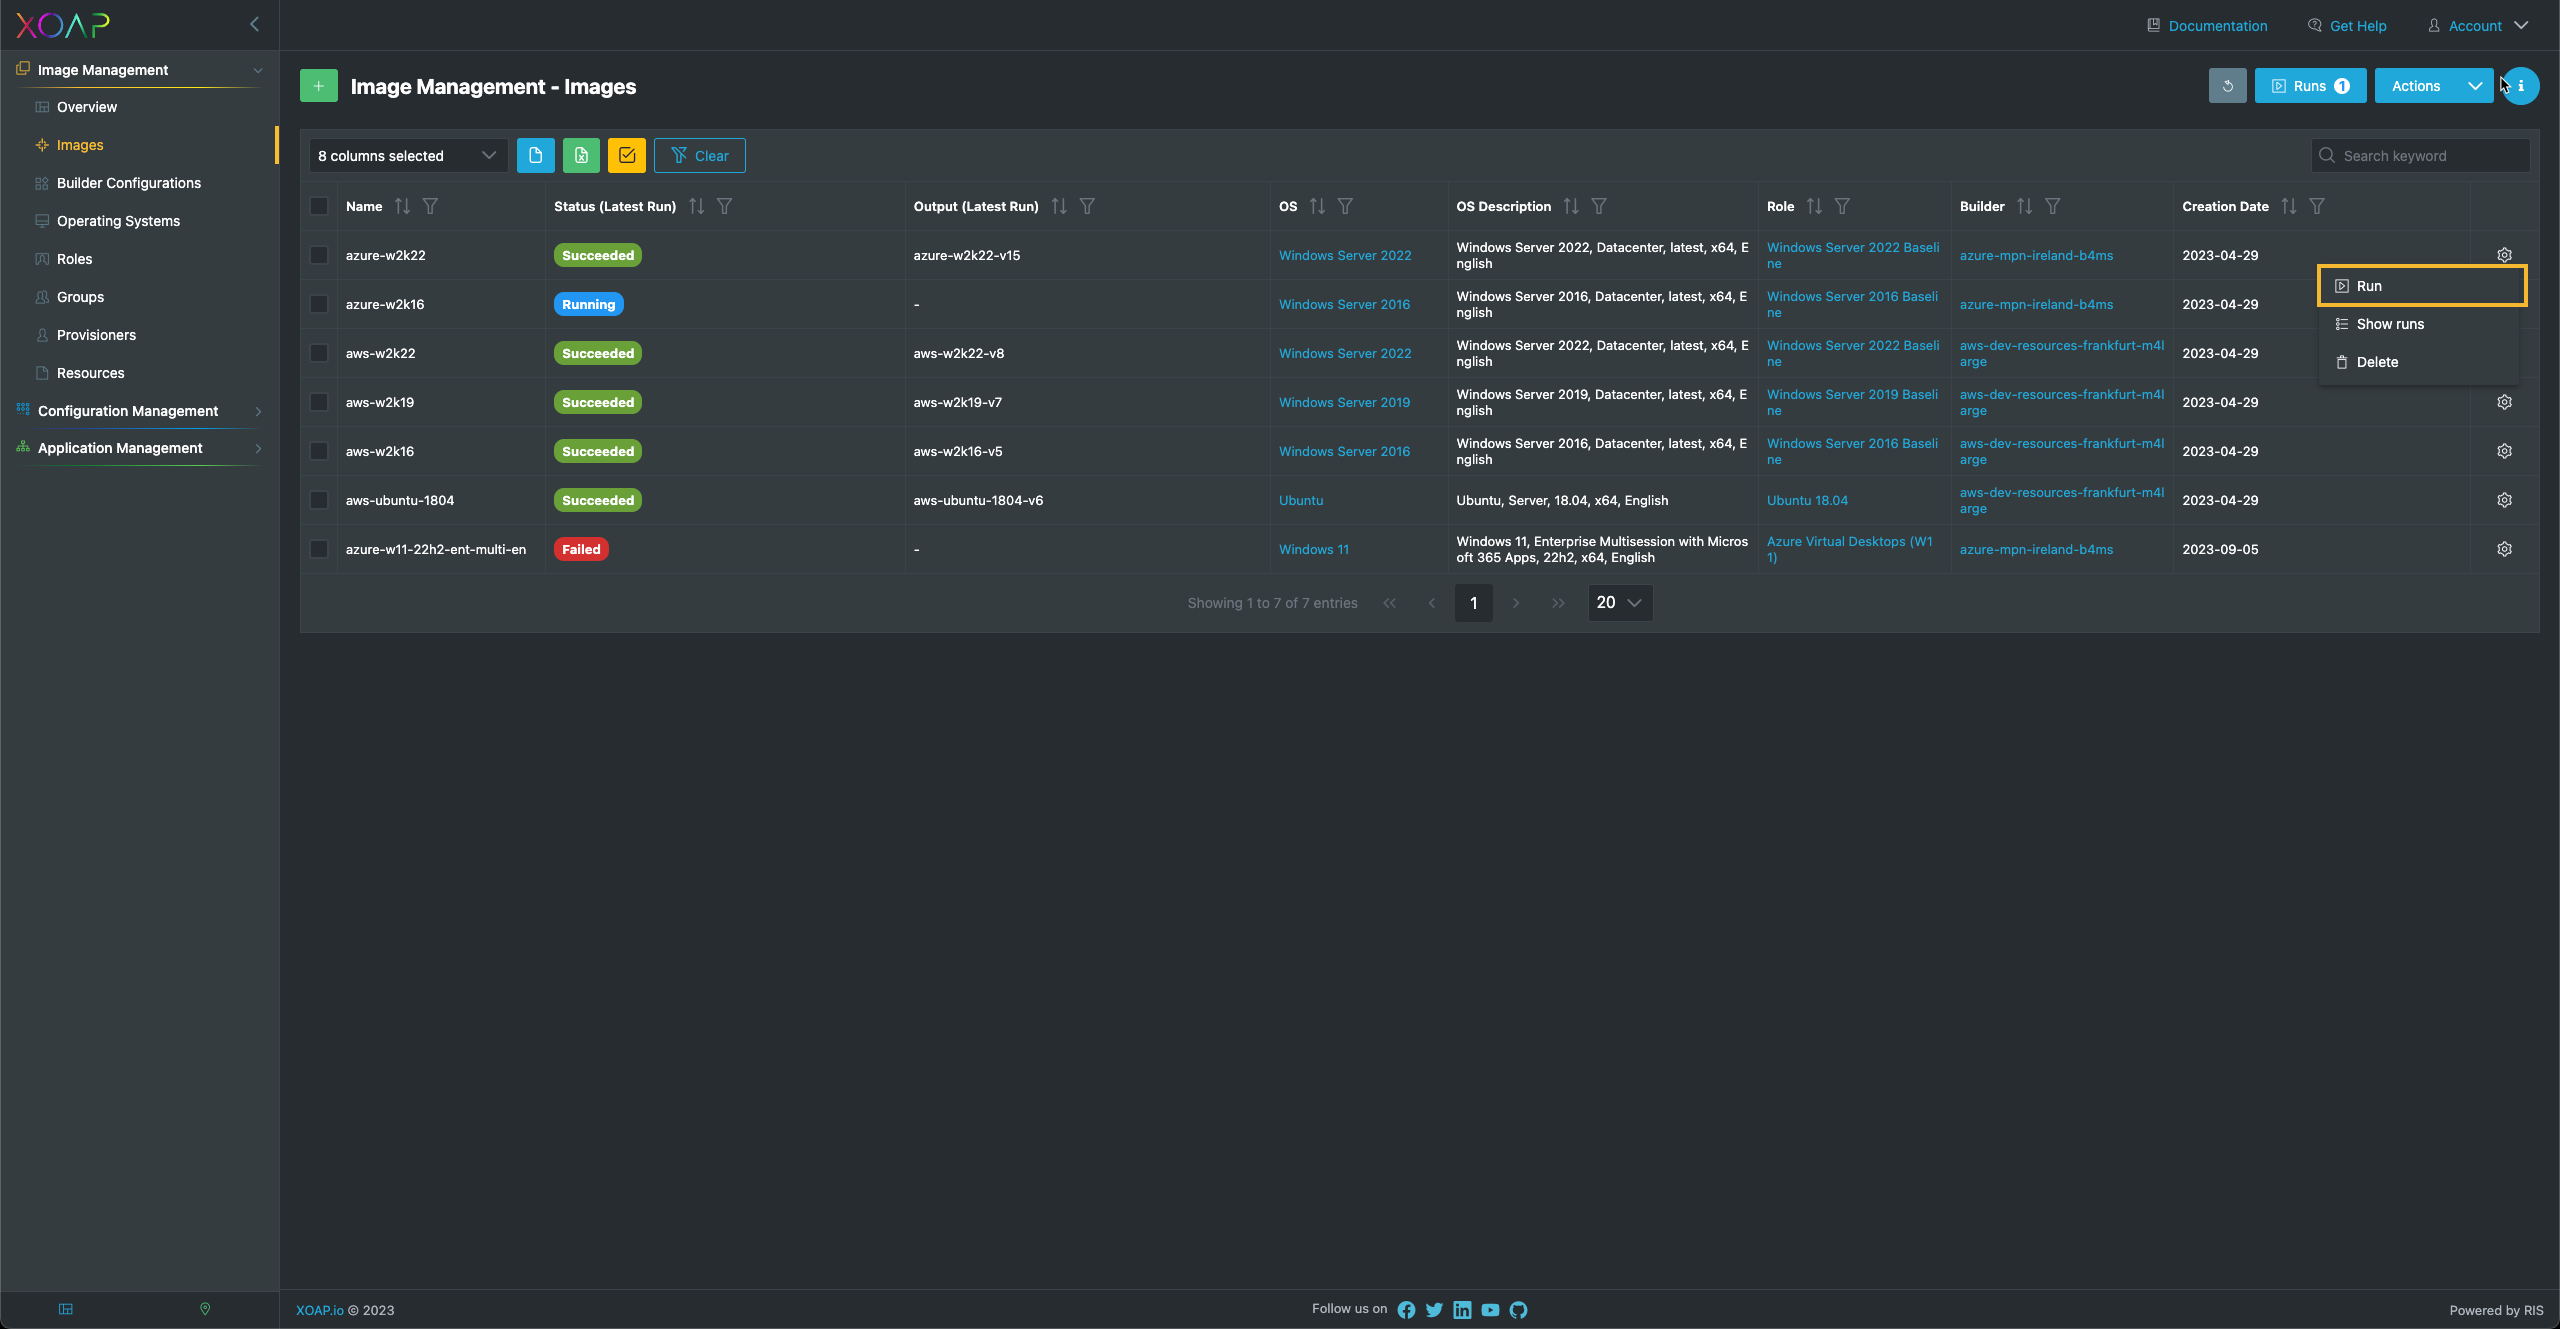2560x1329 pixels.
Task: Select Run in the context menu
Action: (x=2422, y=286)
